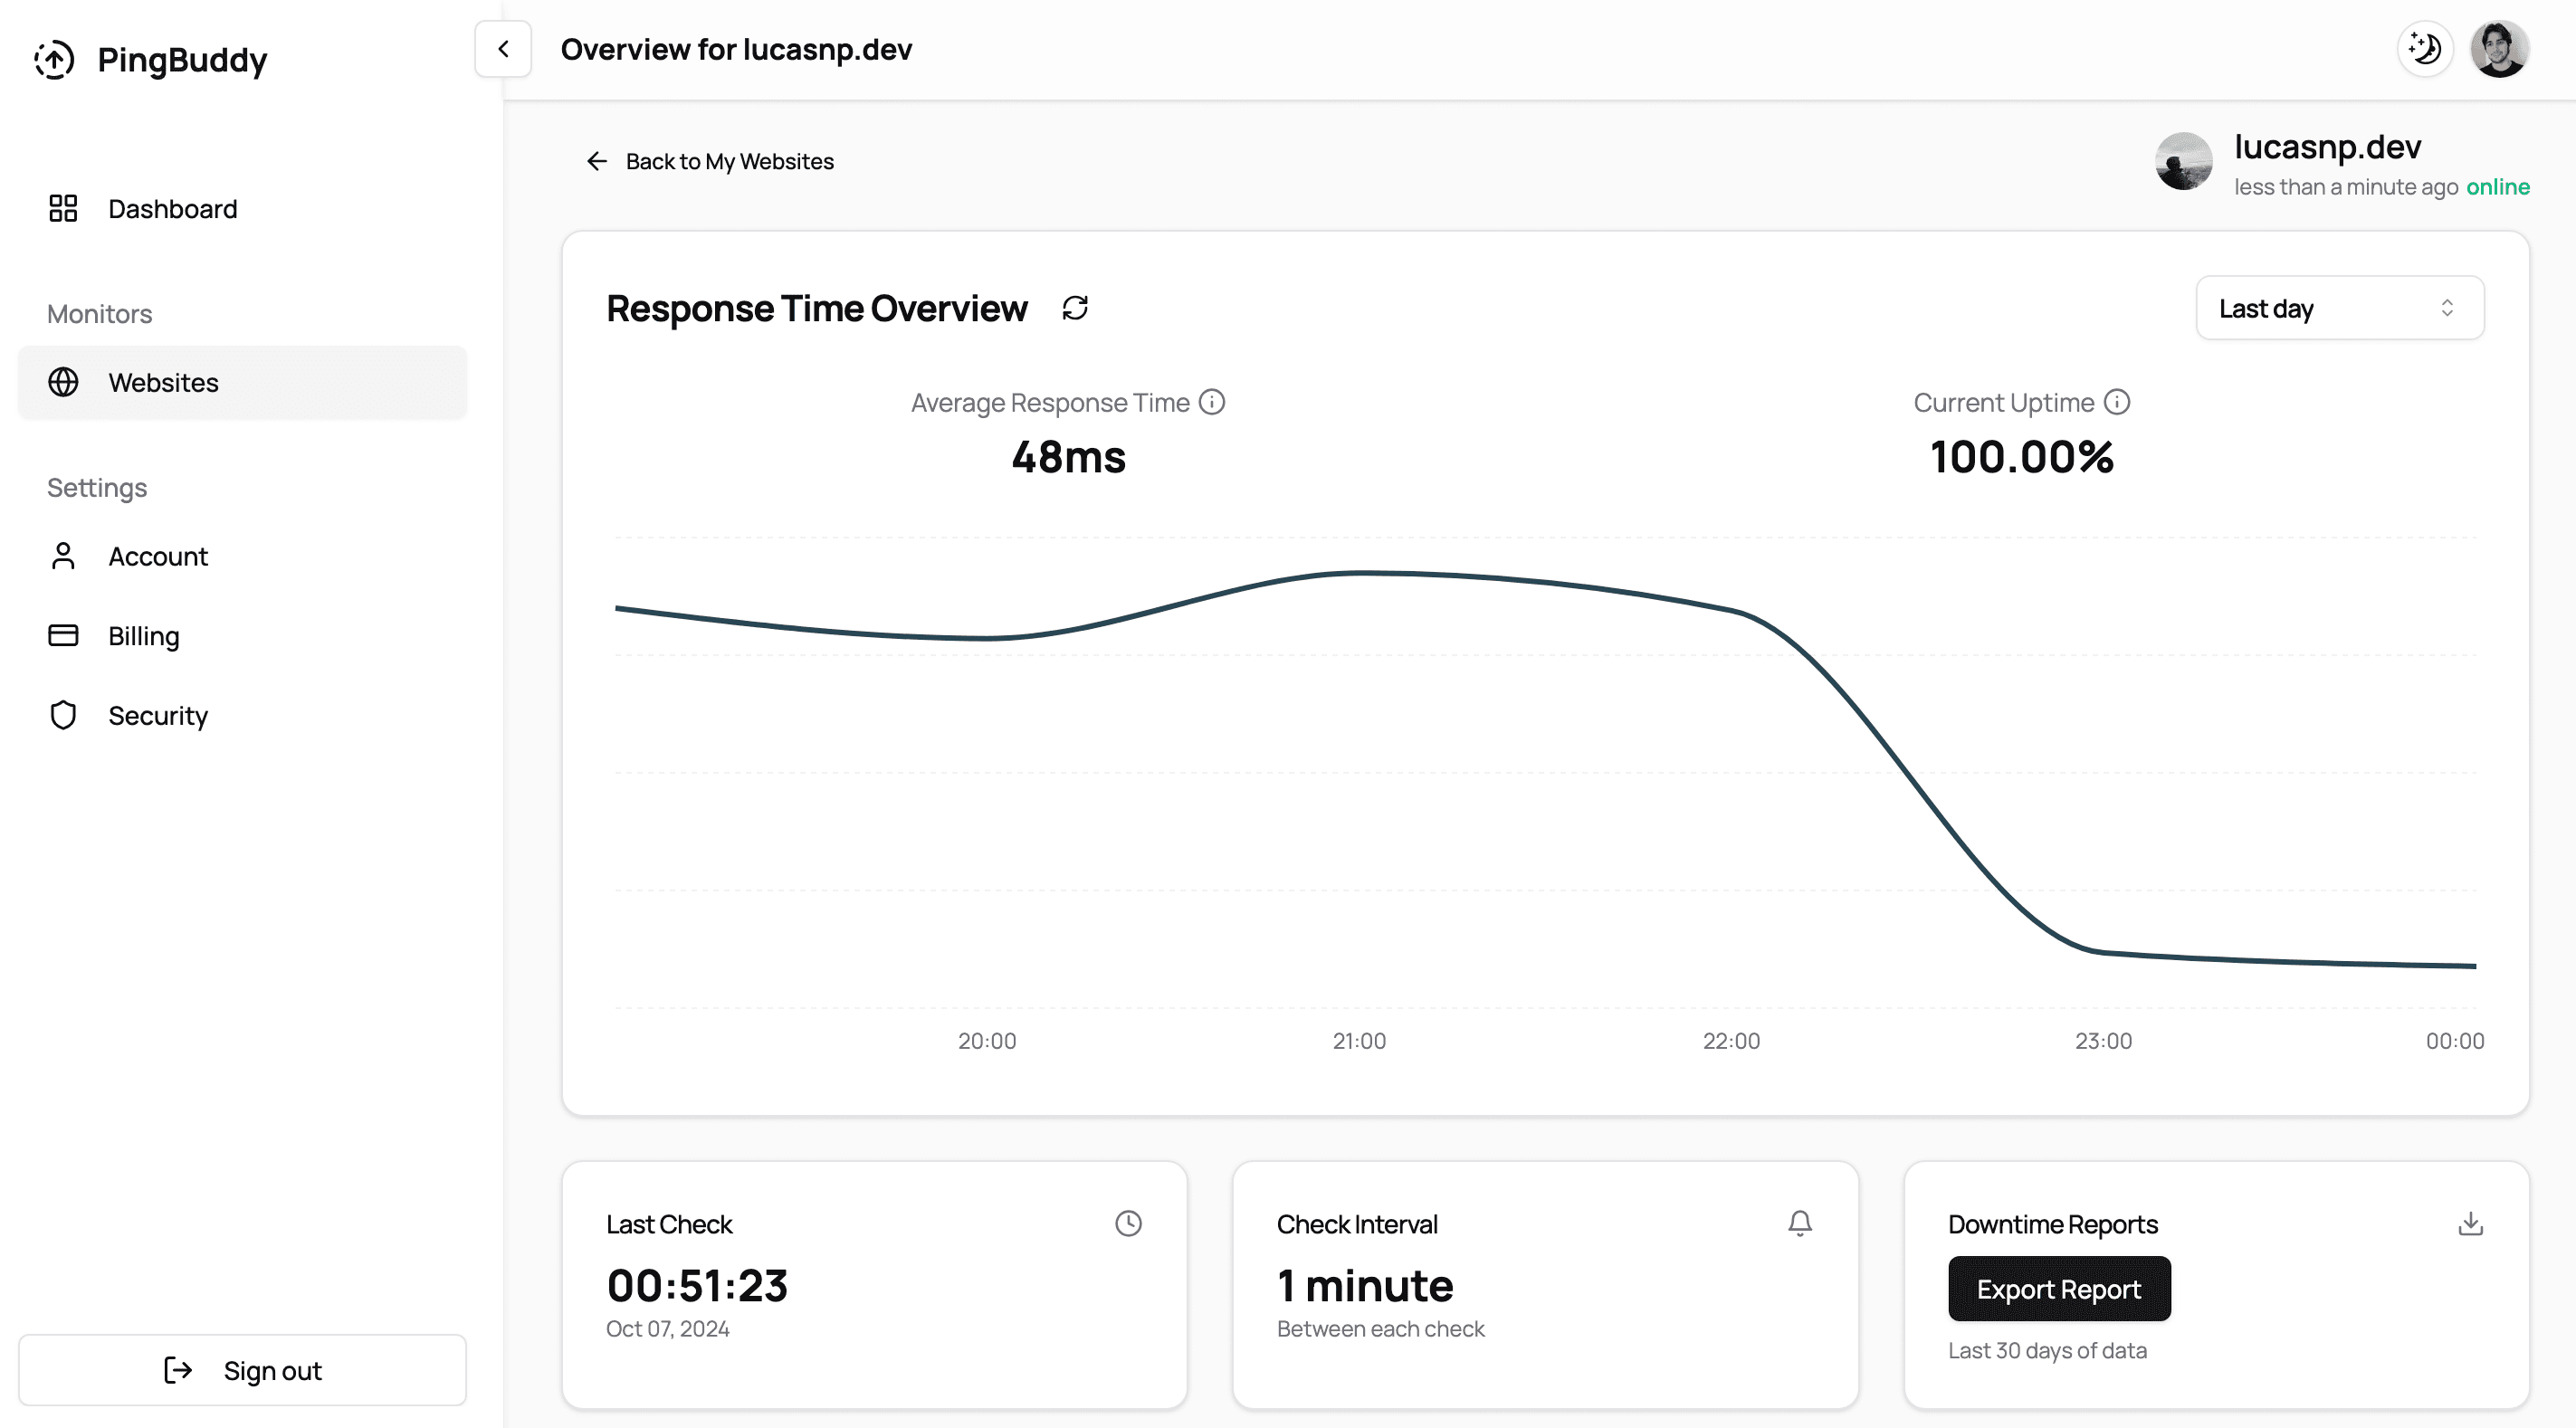Click the Oct 07, 2024 date text
Image resolution: width=2576 pixels, height=1428 pixels.
click(668, 1329)
